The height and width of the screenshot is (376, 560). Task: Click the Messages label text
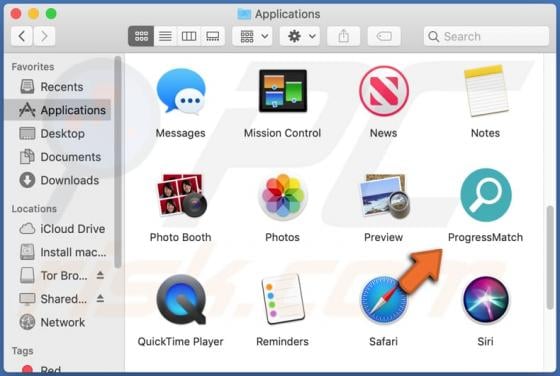pyautogui.click(x=181, y=133)
